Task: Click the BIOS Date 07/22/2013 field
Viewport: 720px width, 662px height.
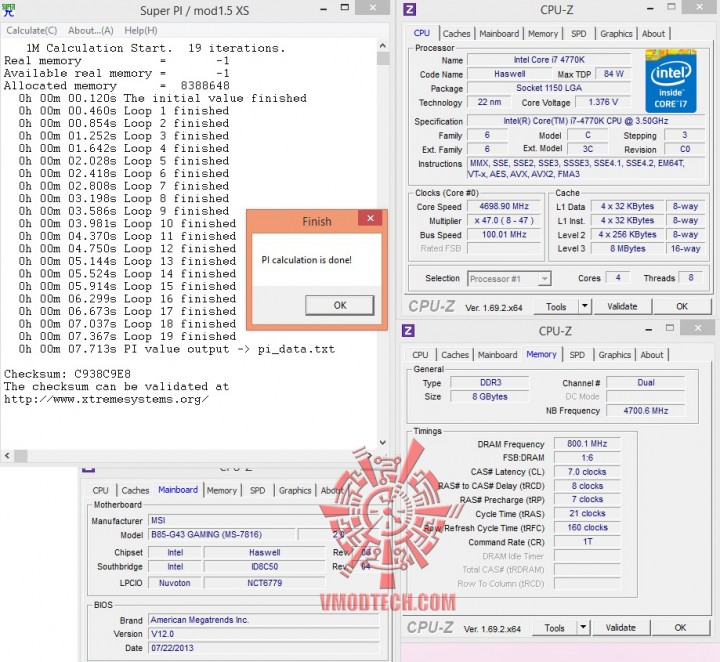Action: coord(264,648)
